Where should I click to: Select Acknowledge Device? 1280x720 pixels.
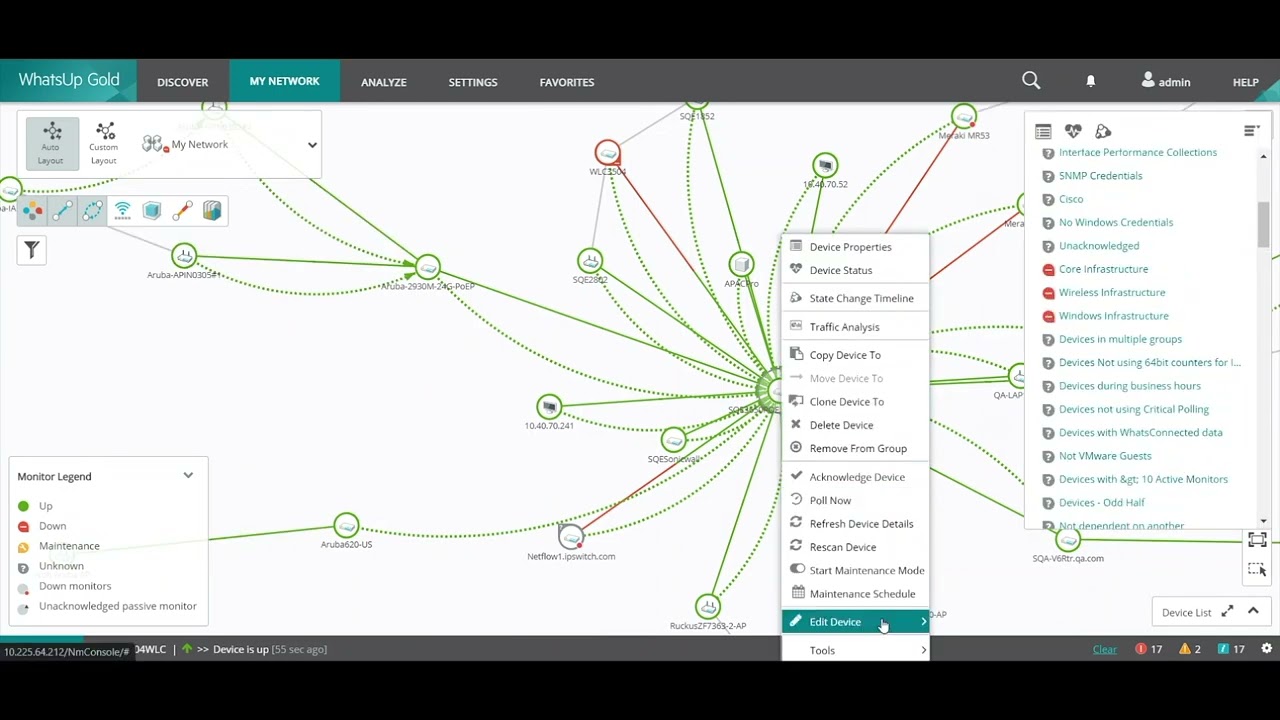tap(855, 477)
